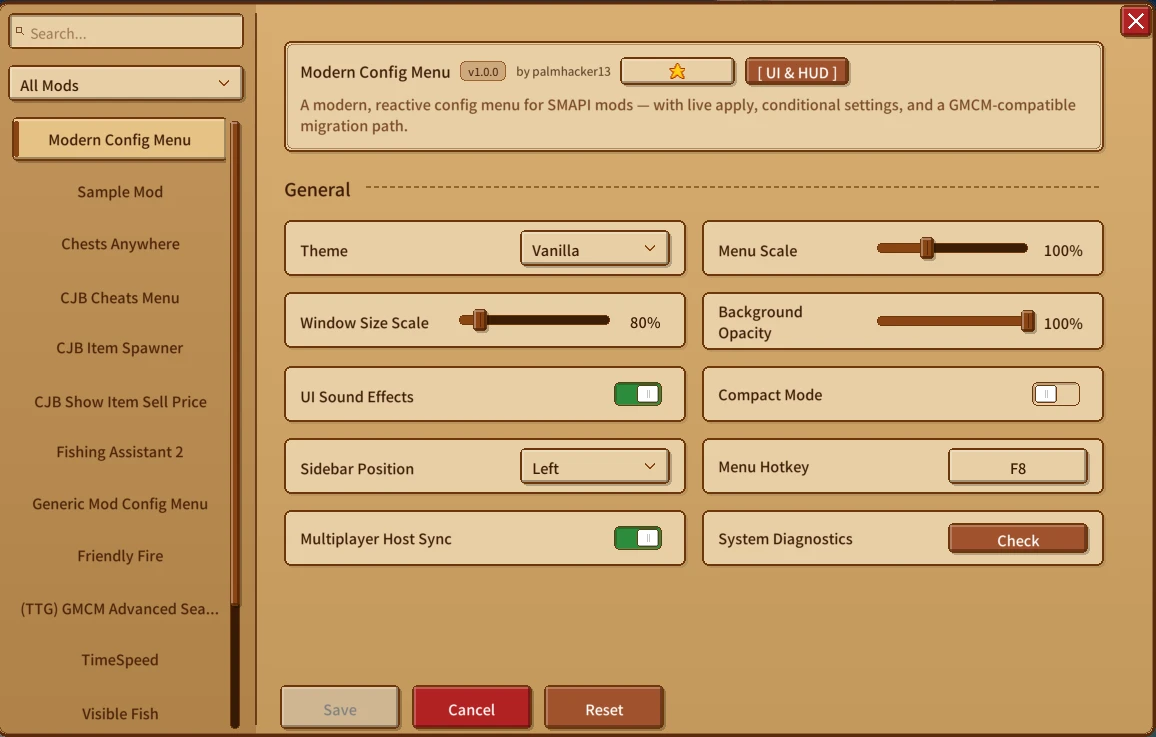Screen dimensions: 1156x737
Task: Open the Sidebar Position dropdown
Action: pyautogui.click(x=594, y=467)
